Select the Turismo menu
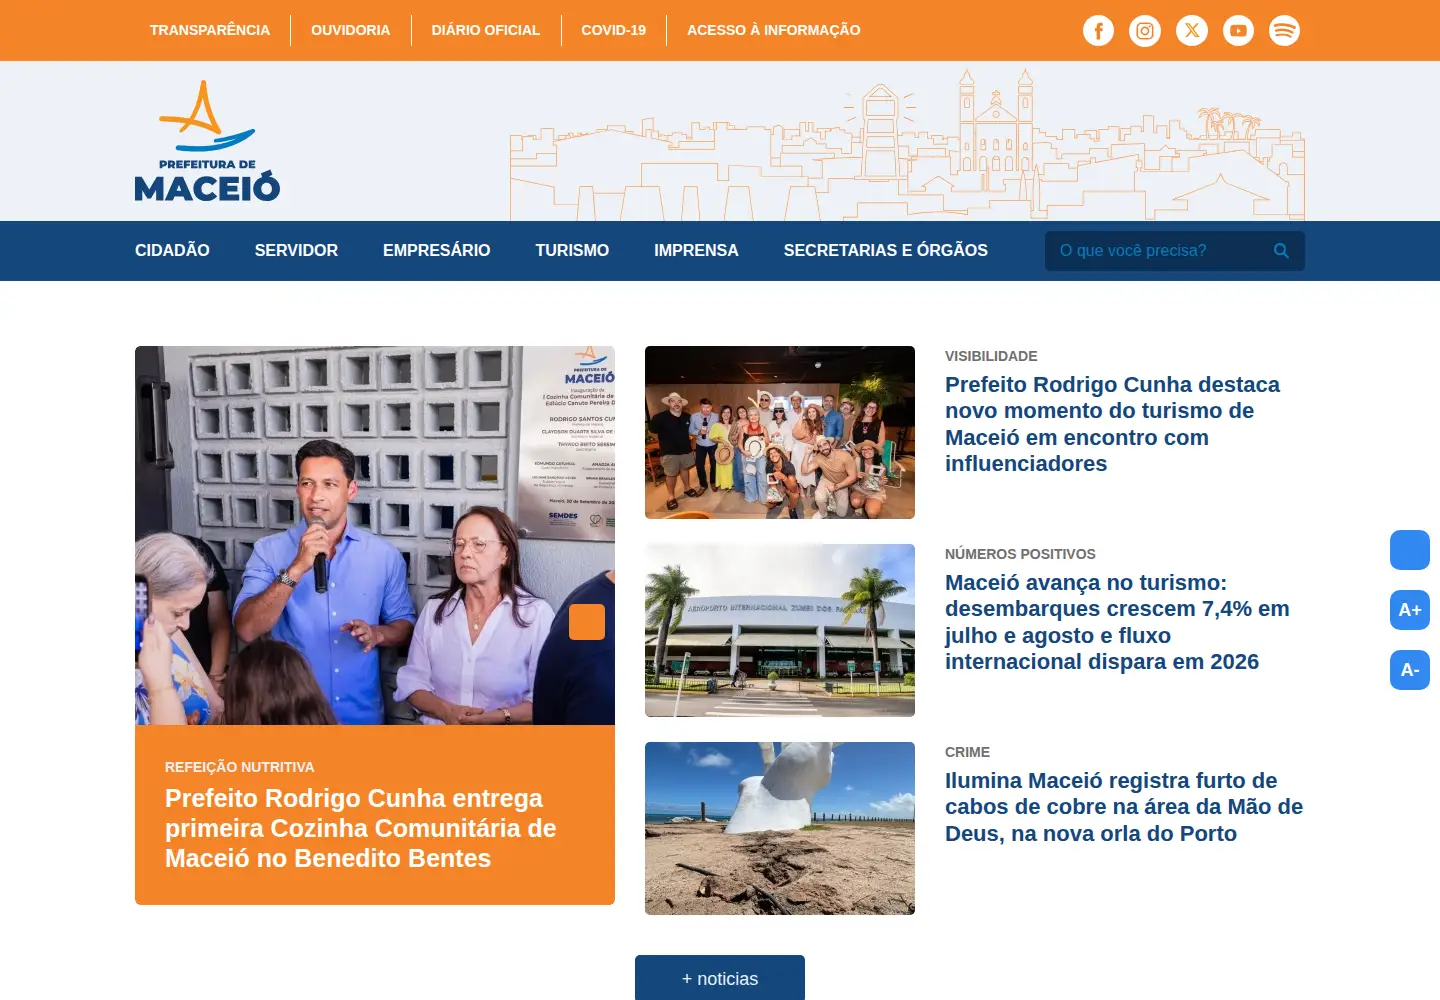 pyautogui.click(x=572, y=251)
